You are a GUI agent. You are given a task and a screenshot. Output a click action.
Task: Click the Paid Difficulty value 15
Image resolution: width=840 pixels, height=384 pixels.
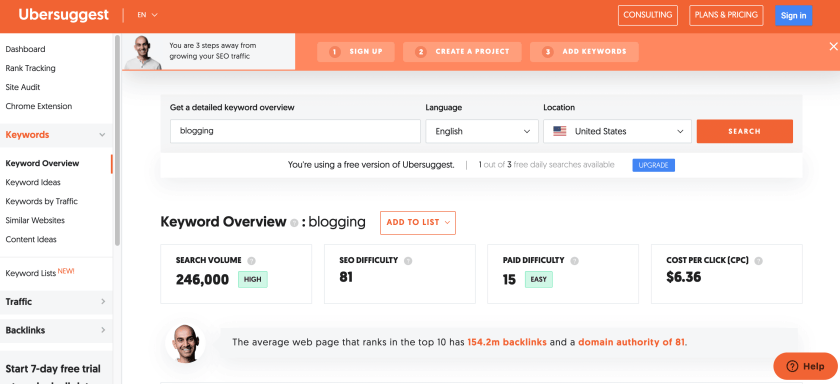509,279
